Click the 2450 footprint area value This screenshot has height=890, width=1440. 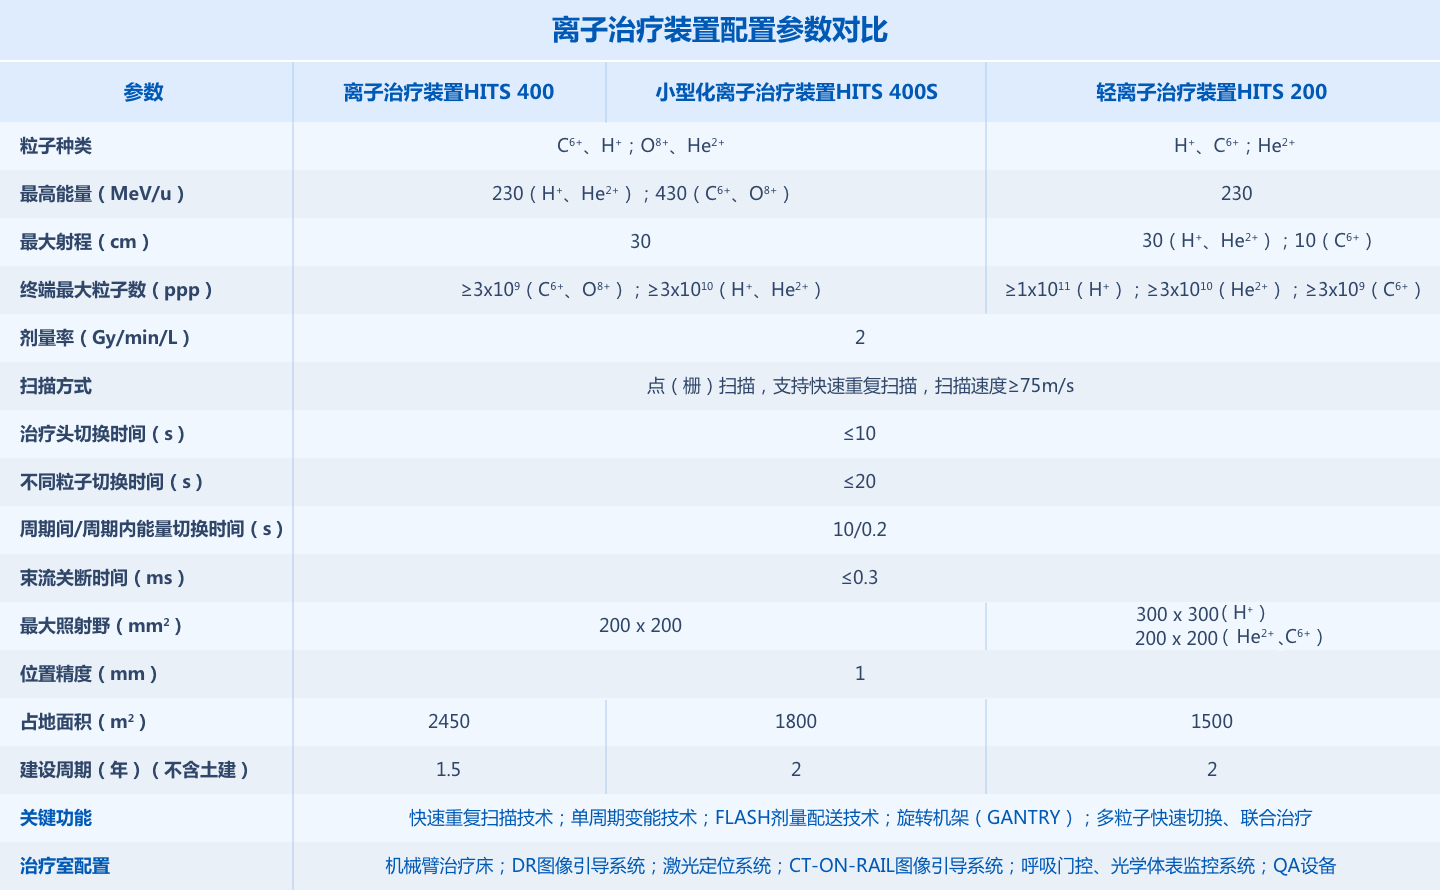(x=448, y=722)
